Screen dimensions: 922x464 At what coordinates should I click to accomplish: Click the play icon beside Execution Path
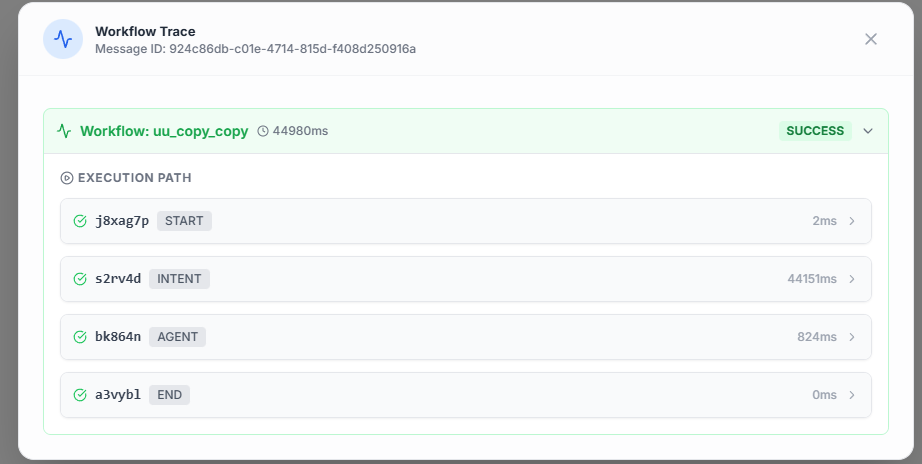67,178
